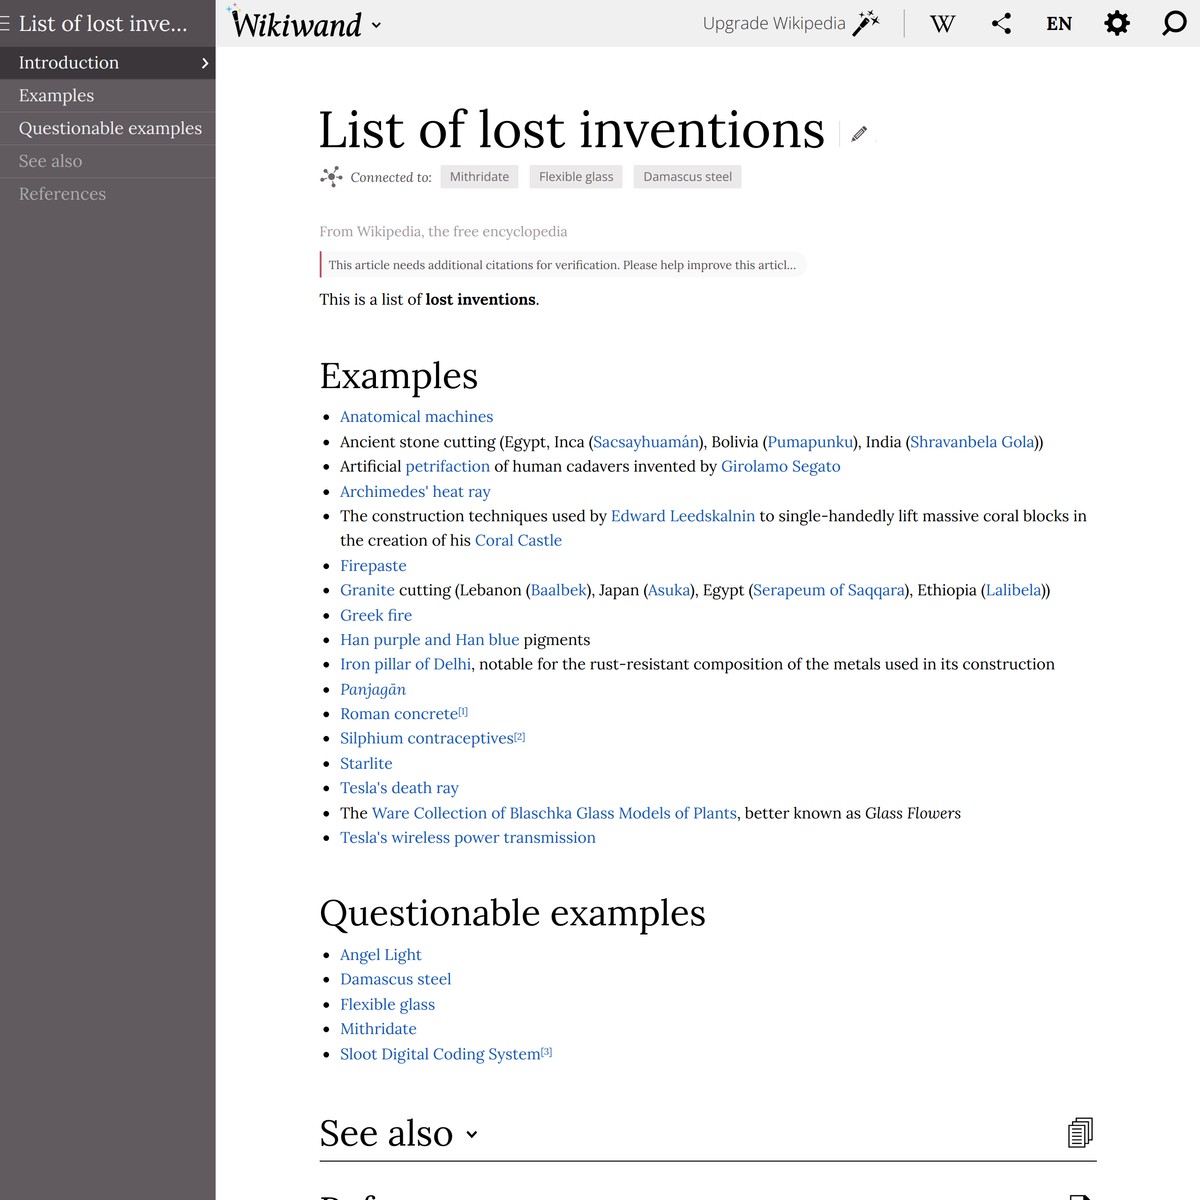Open Girolamo Segato link
Screen dimensions: 1200x1200
point(781,467)
